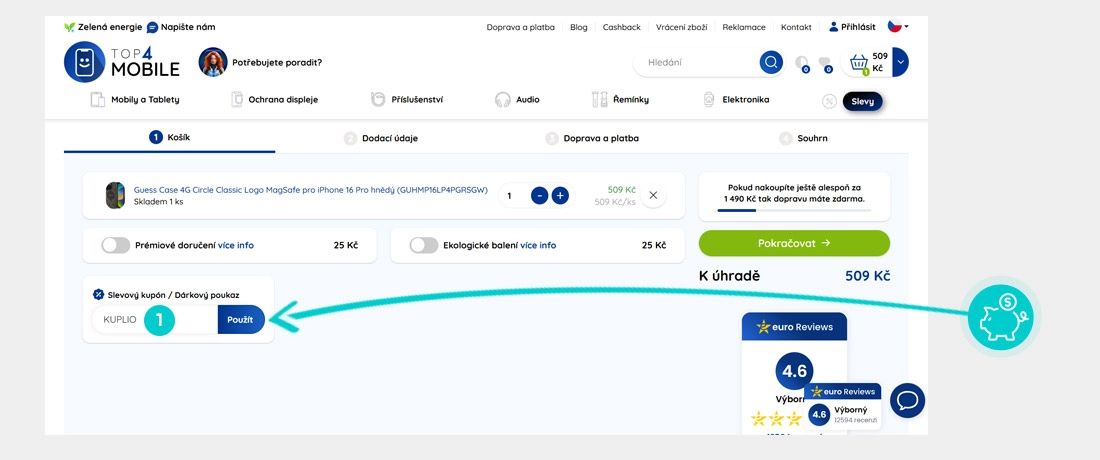Viewport: 1100px width, 460px height.
Task: Decrease quantity with minus button
Action: (539, 195)
